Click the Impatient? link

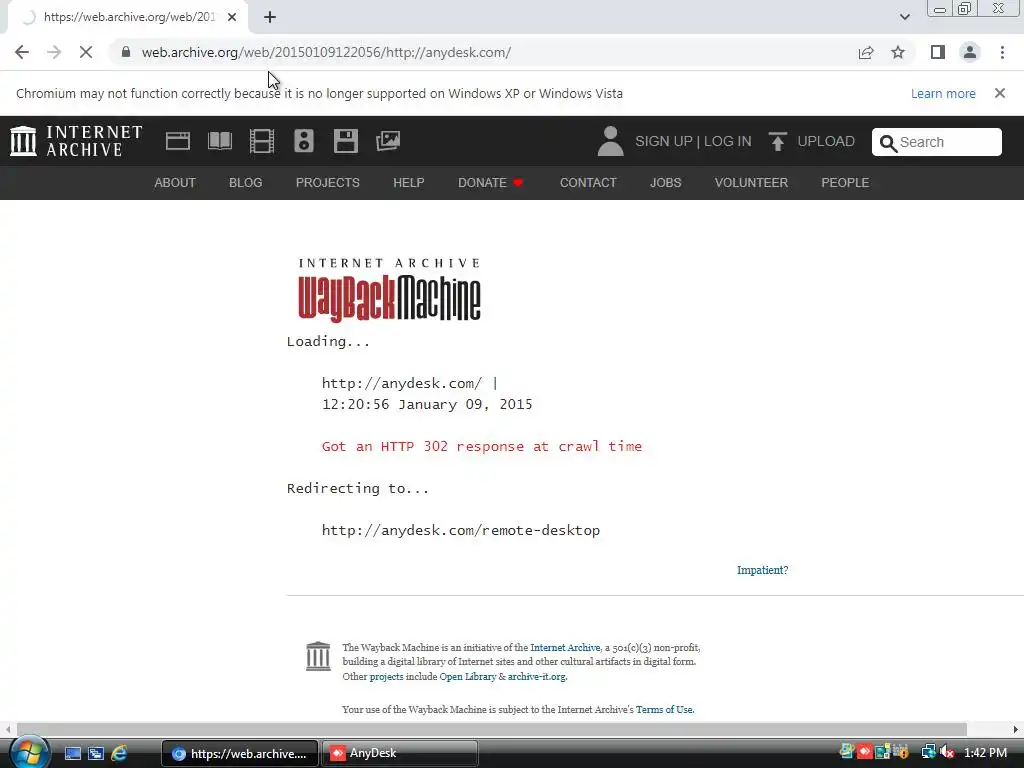point(762,570)
